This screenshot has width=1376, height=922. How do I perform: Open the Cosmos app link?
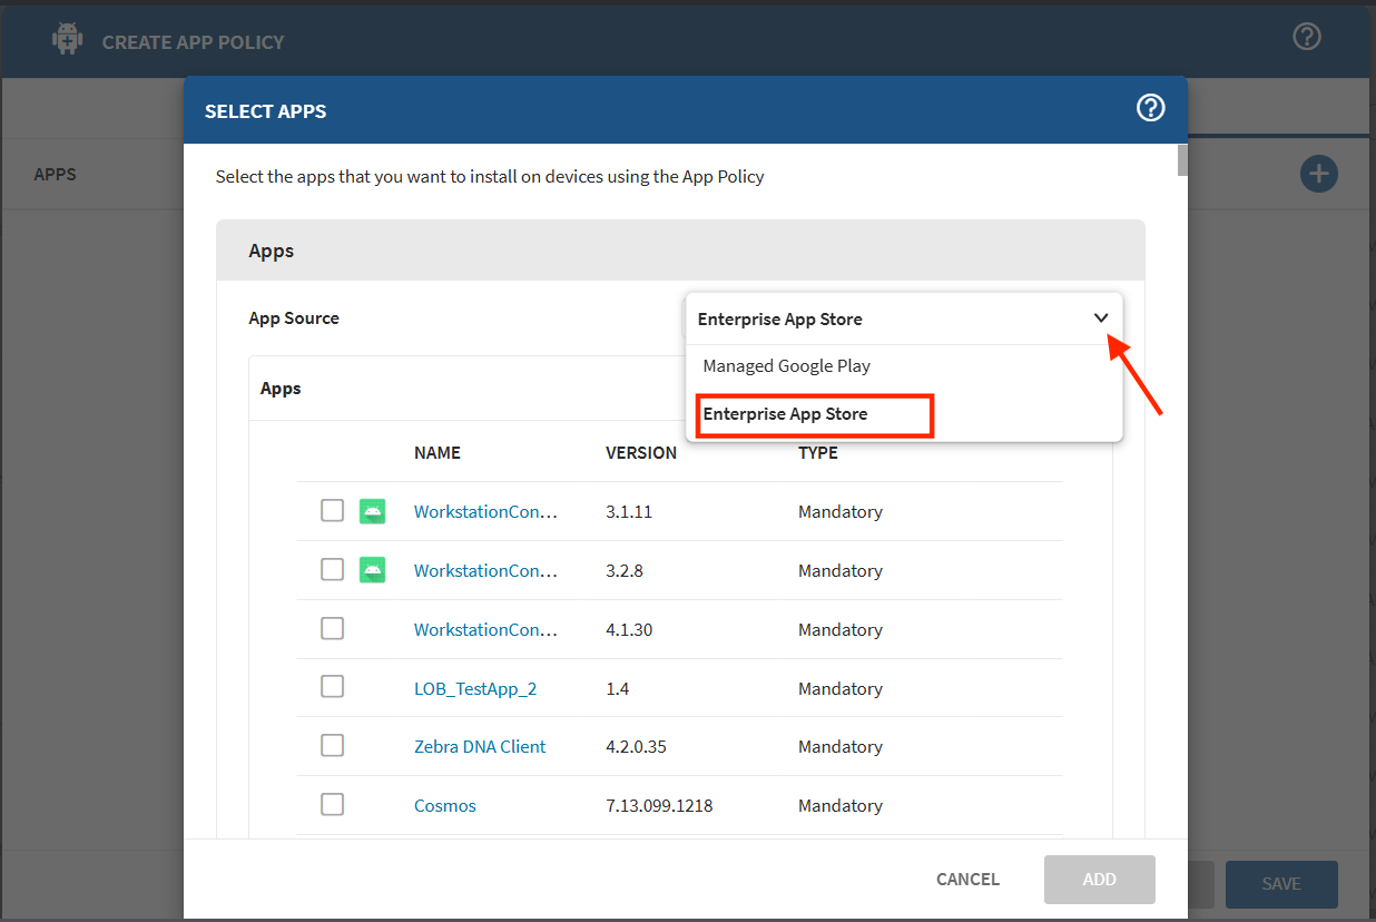pos(445,806)
